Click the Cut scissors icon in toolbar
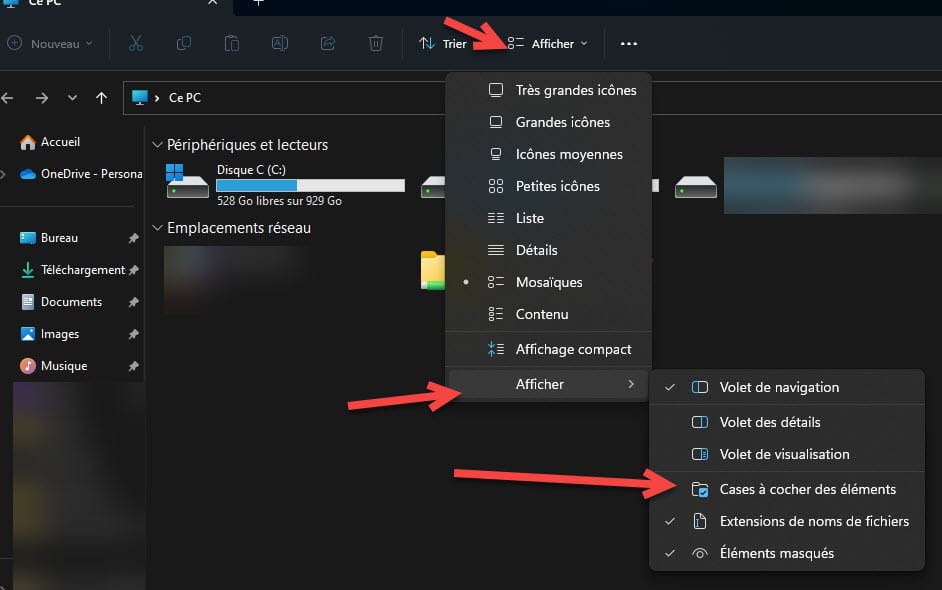The height and width of the screenshot is (590, 942). 136,43
